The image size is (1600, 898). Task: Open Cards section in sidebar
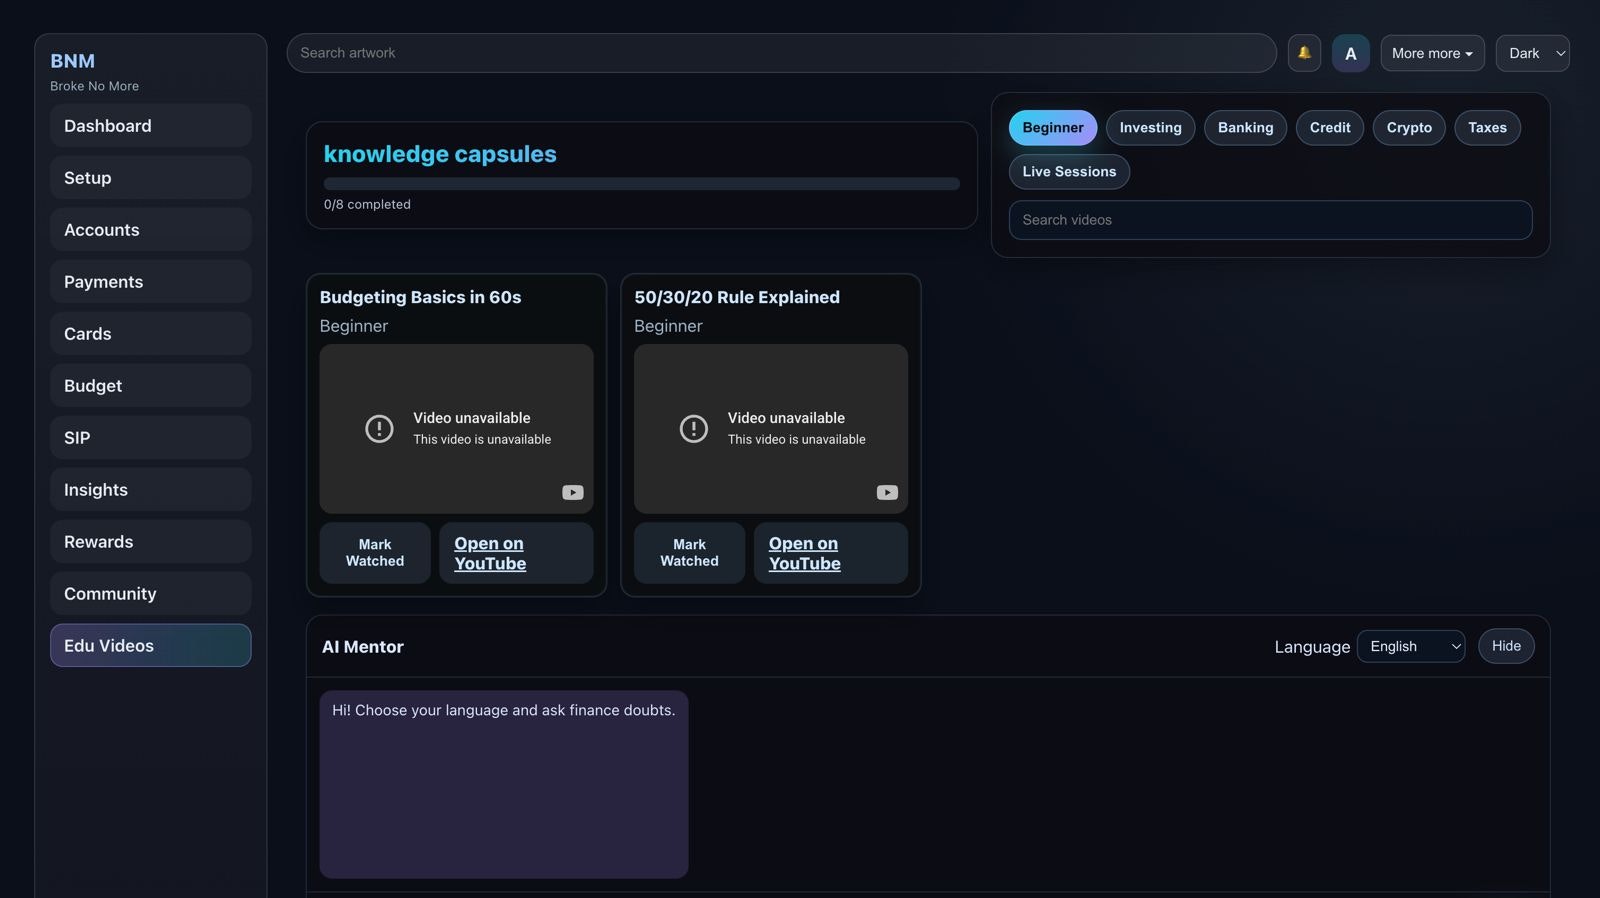pyautogui.click(x=150, y=333)
